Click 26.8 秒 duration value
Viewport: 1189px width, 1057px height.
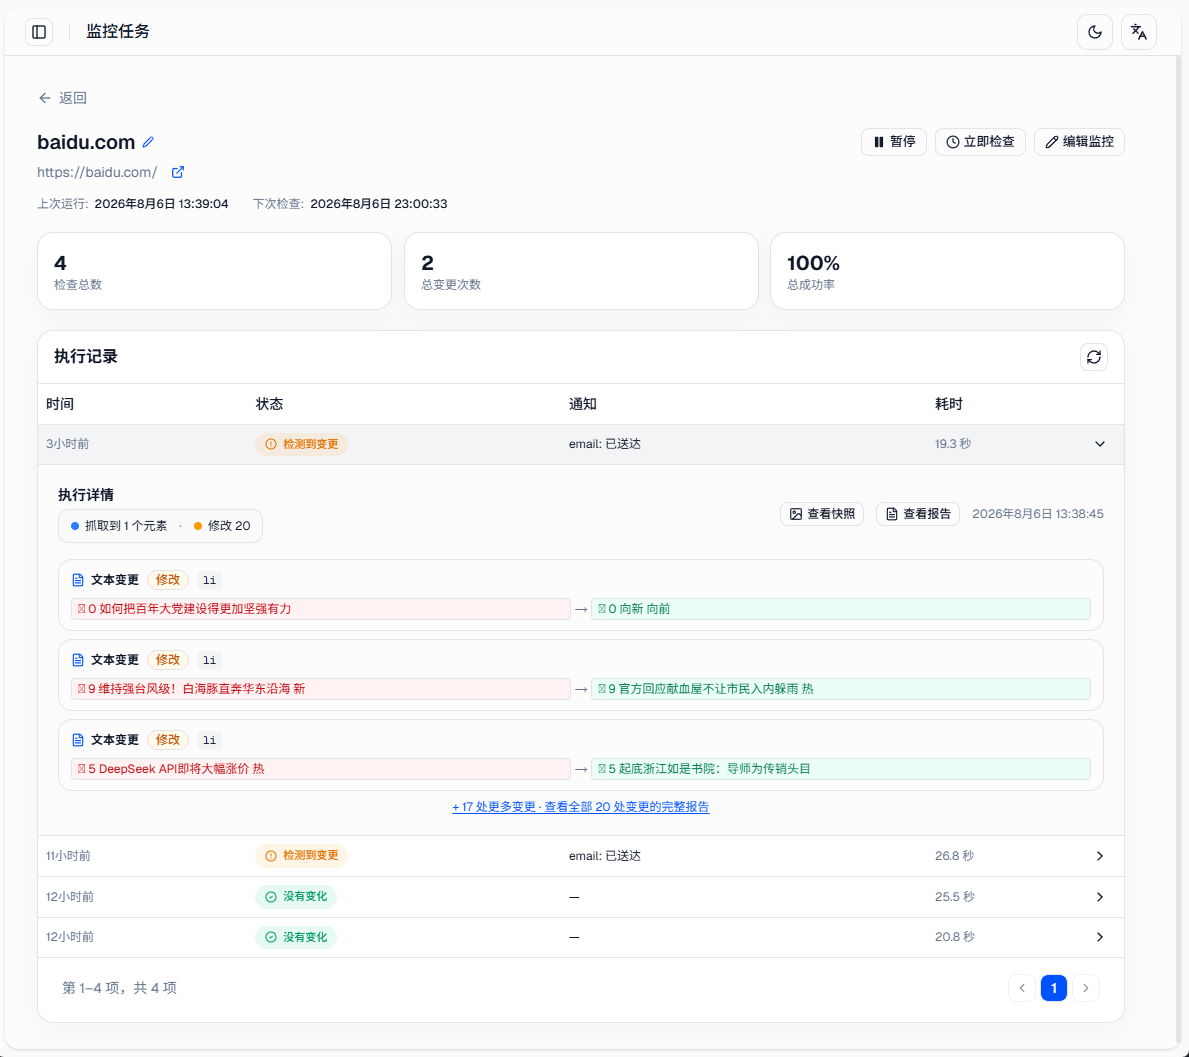(x=954, y=856)
